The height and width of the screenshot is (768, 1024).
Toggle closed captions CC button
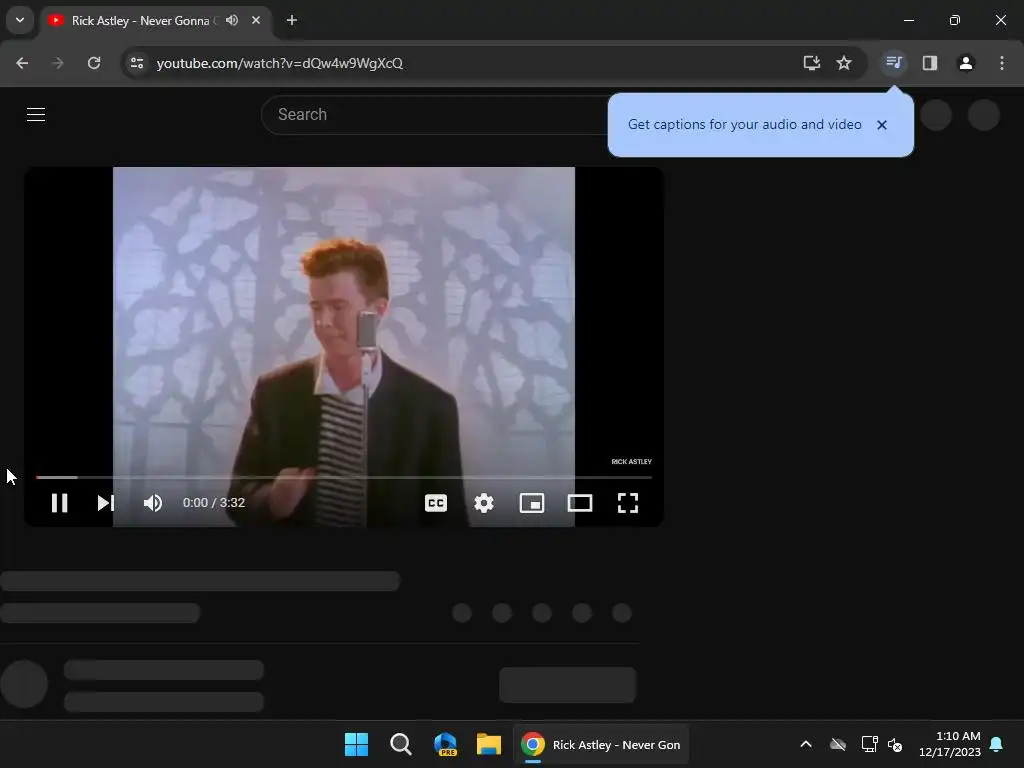click(x=436, y=503)
